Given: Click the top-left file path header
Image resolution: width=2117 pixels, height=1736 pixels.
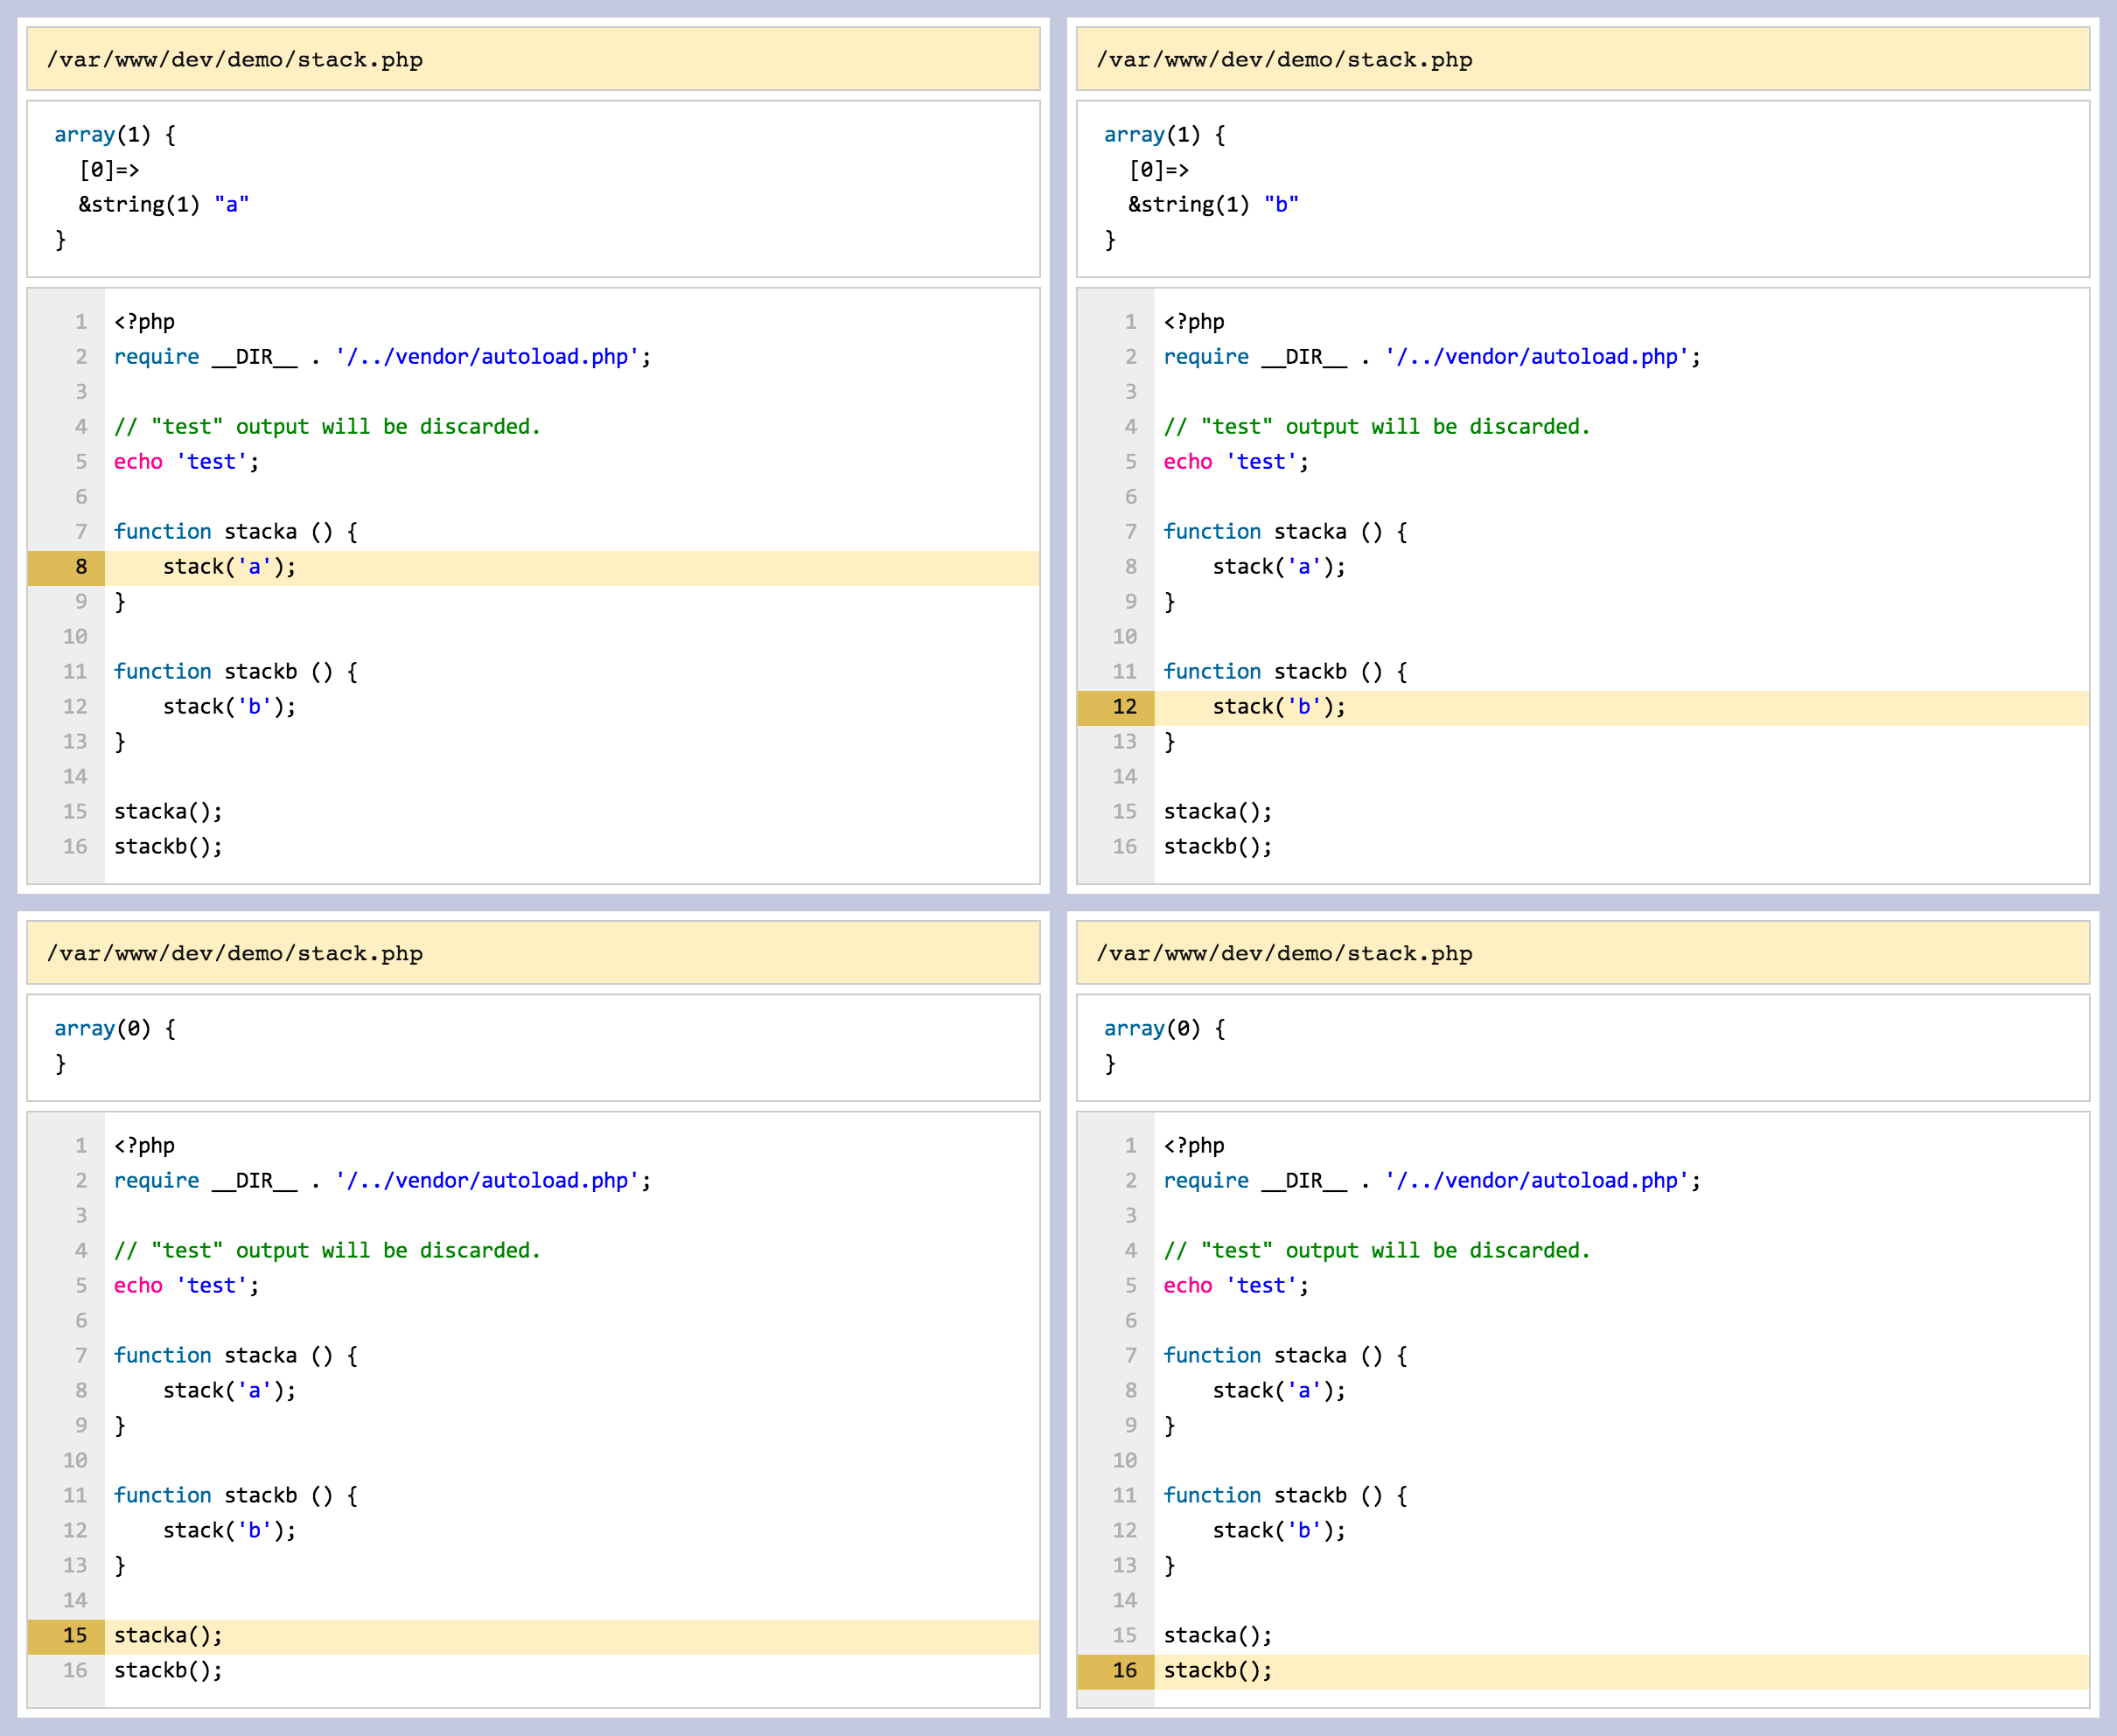Looking at the screenshot, I should click(x=235, y=60).
